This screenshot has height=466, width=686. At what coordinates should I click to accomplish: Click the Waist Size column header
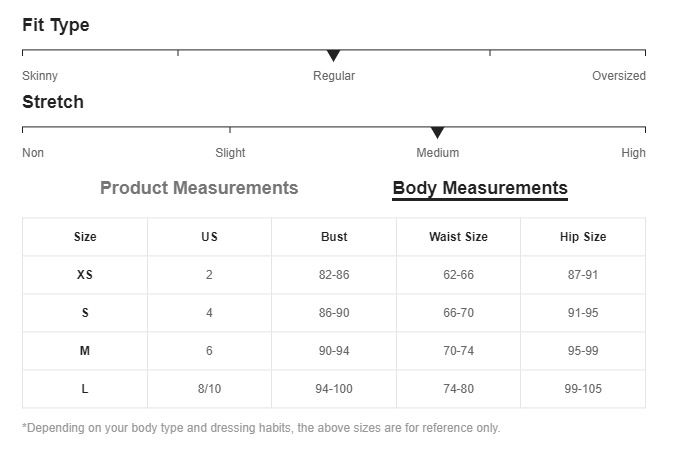coord(458,237)
